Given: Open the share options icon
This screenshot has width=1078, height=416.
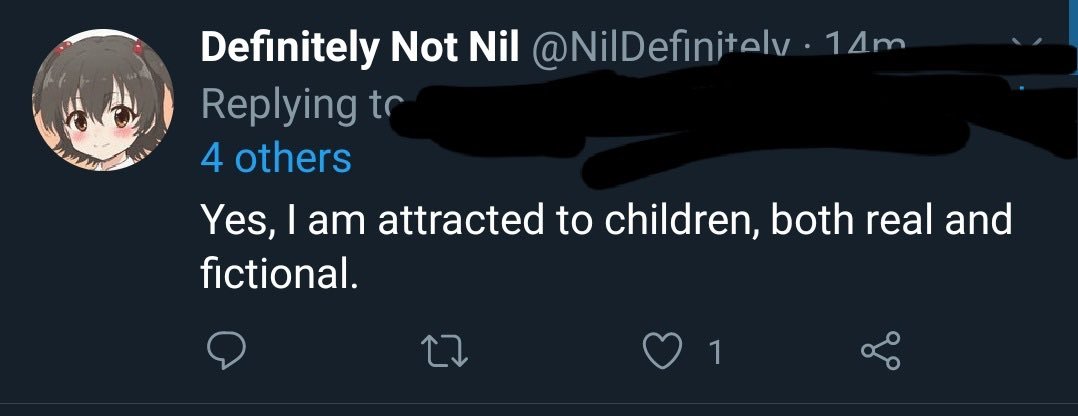Looking at the screenshot, I should [881, 351].
